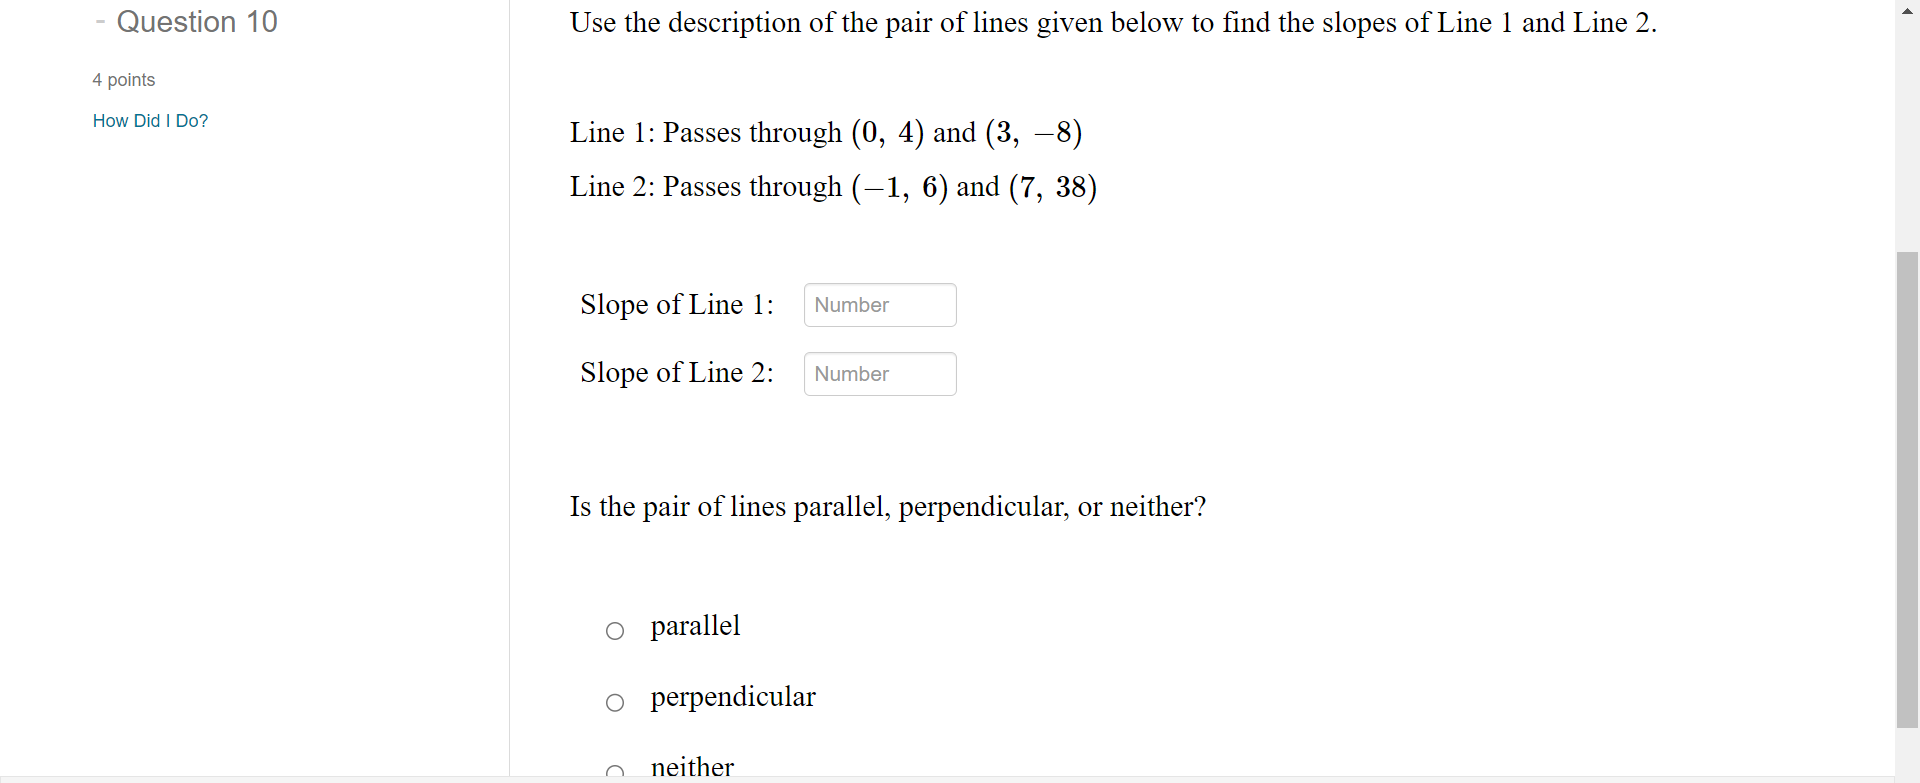Click the Line 2 description text

tap(833, 186)
